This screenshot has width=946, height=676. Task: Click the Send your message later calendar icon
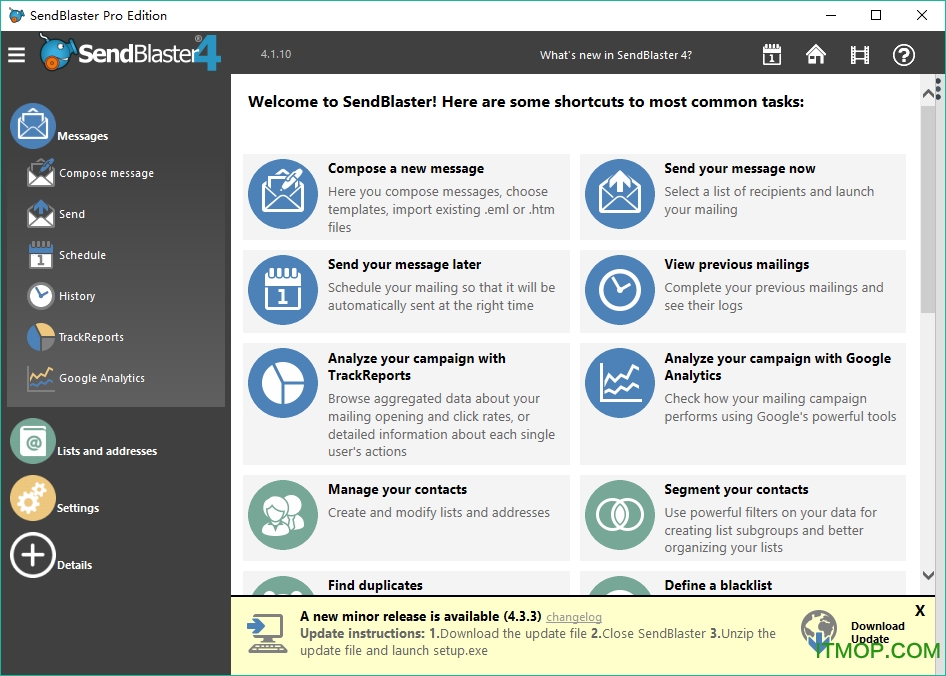click(283, 290)
